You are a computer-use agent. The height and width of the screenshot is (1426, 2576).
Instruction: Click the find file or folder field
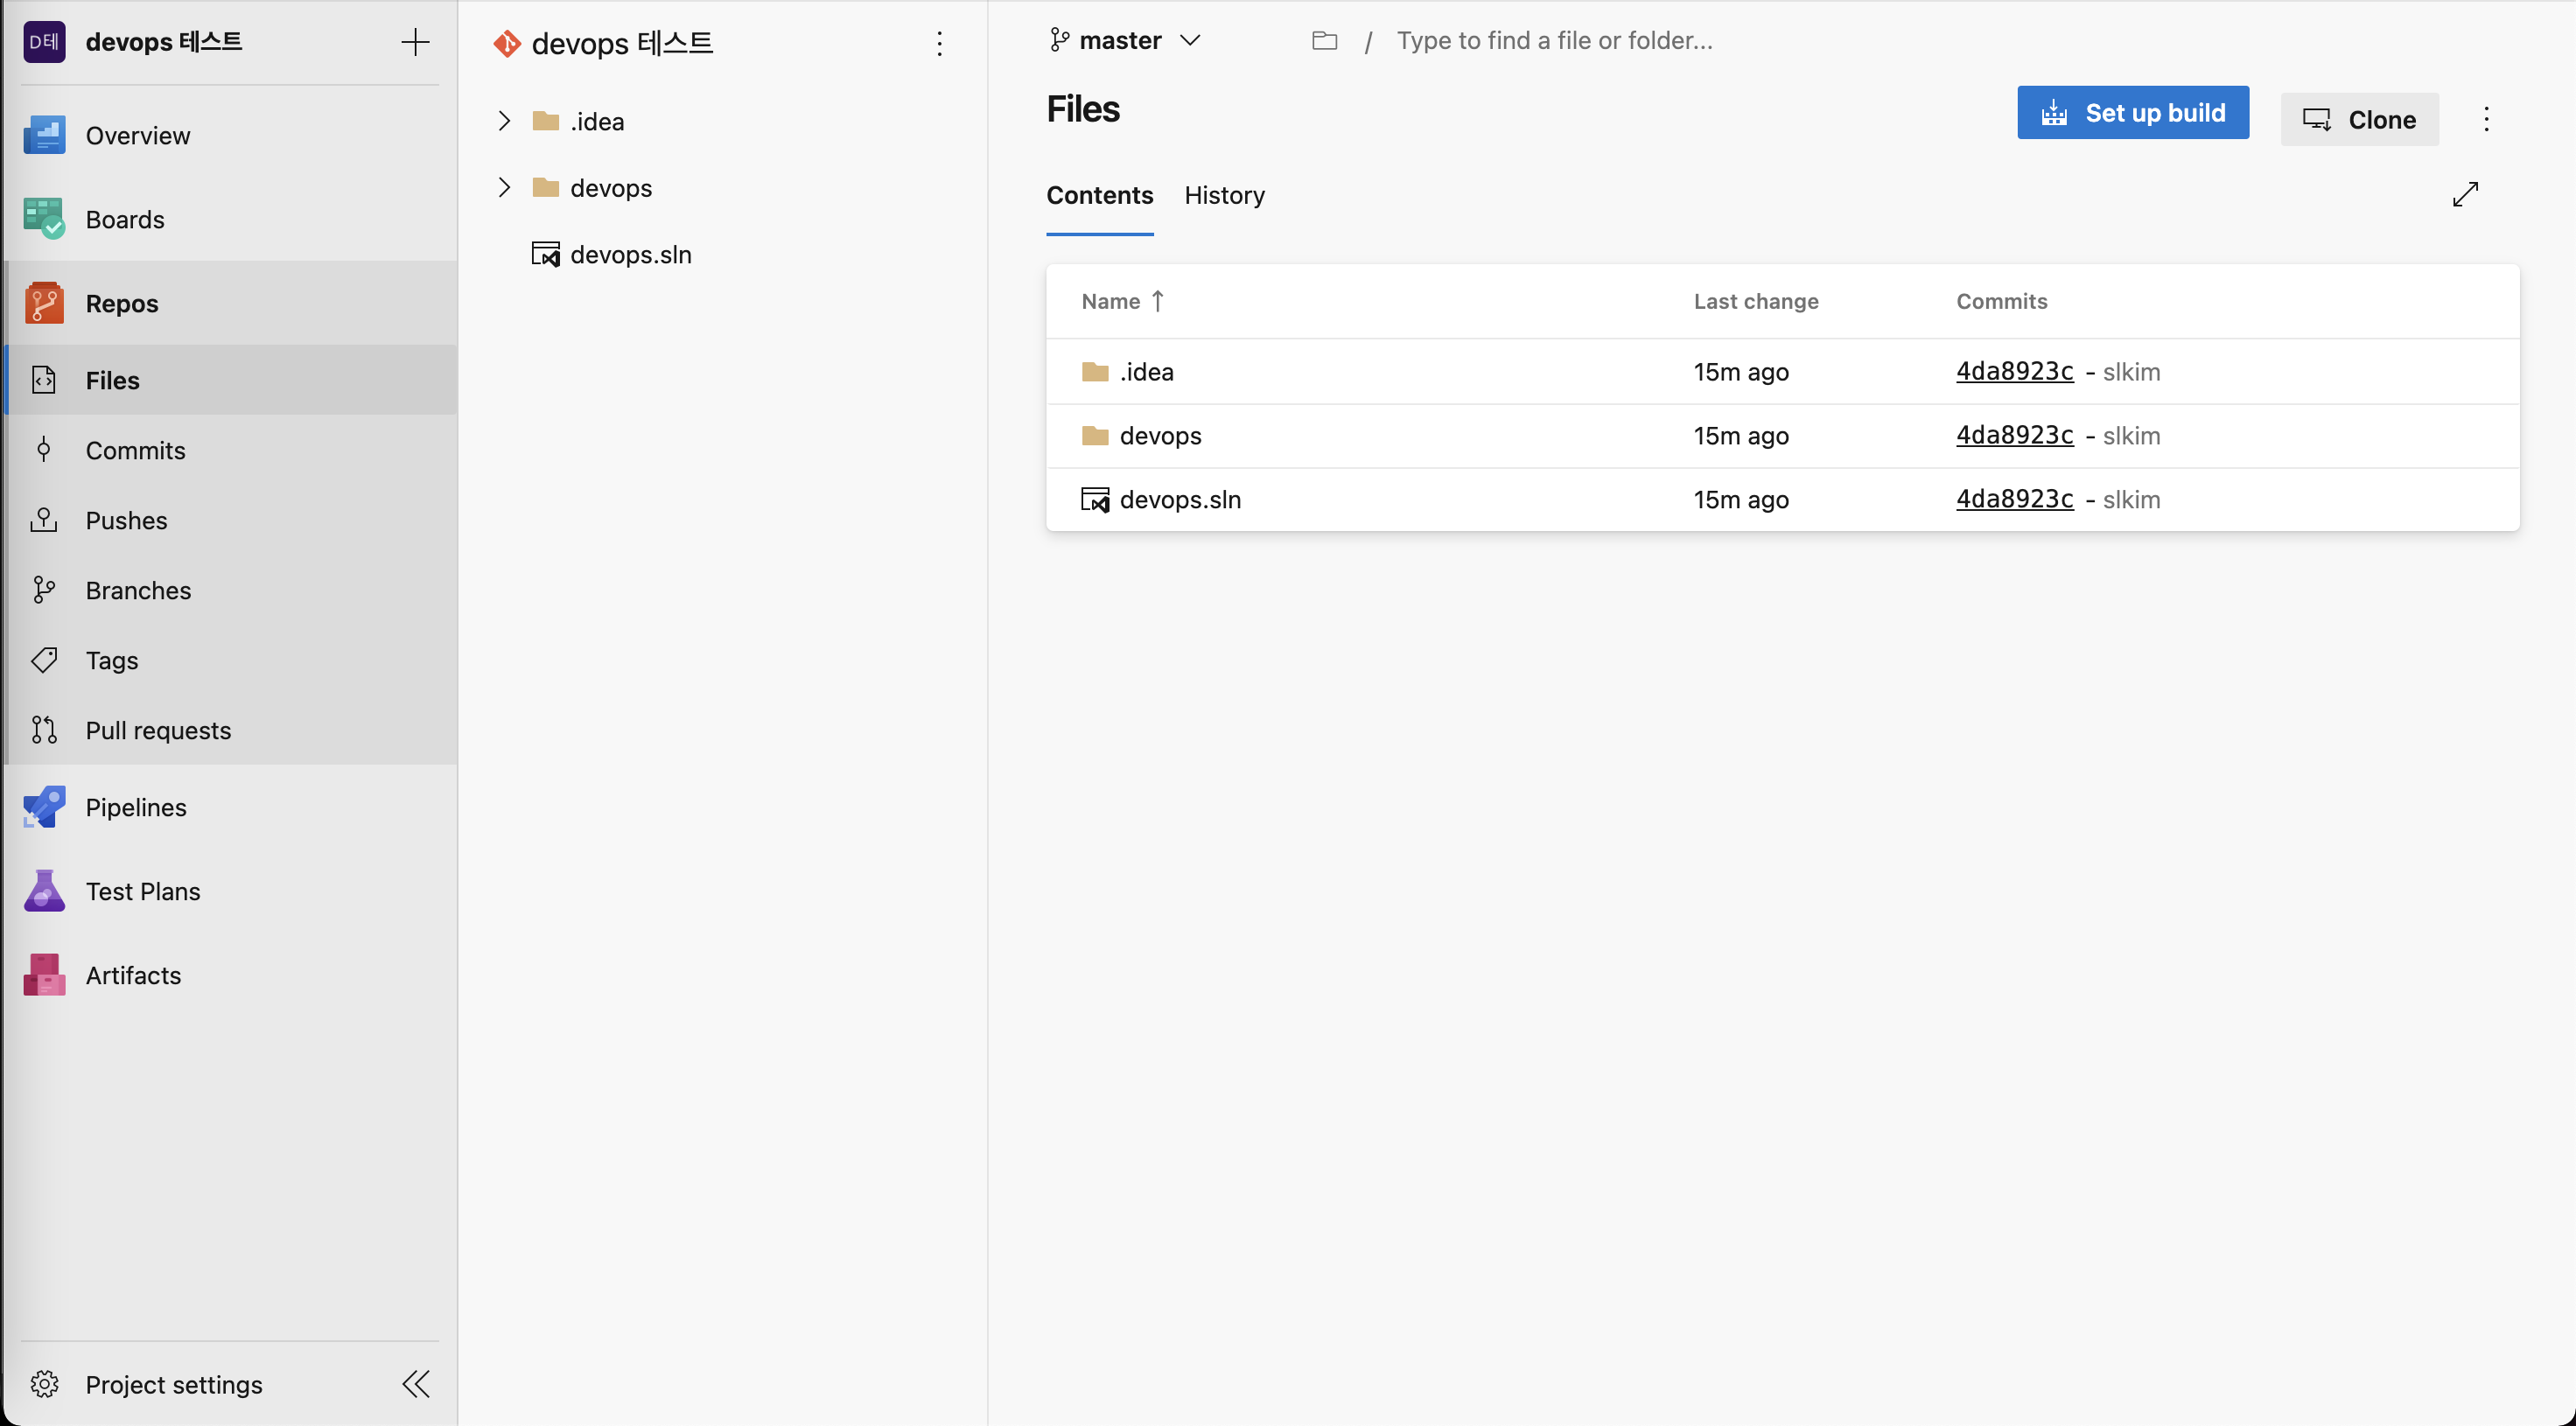coord(1554,41)
